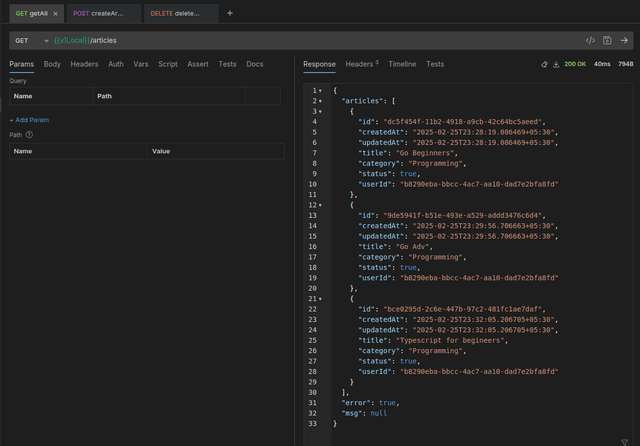Click the Name column header in Path table
The width and height of the screenshot is (640, 446).
(x=78, y=151)
